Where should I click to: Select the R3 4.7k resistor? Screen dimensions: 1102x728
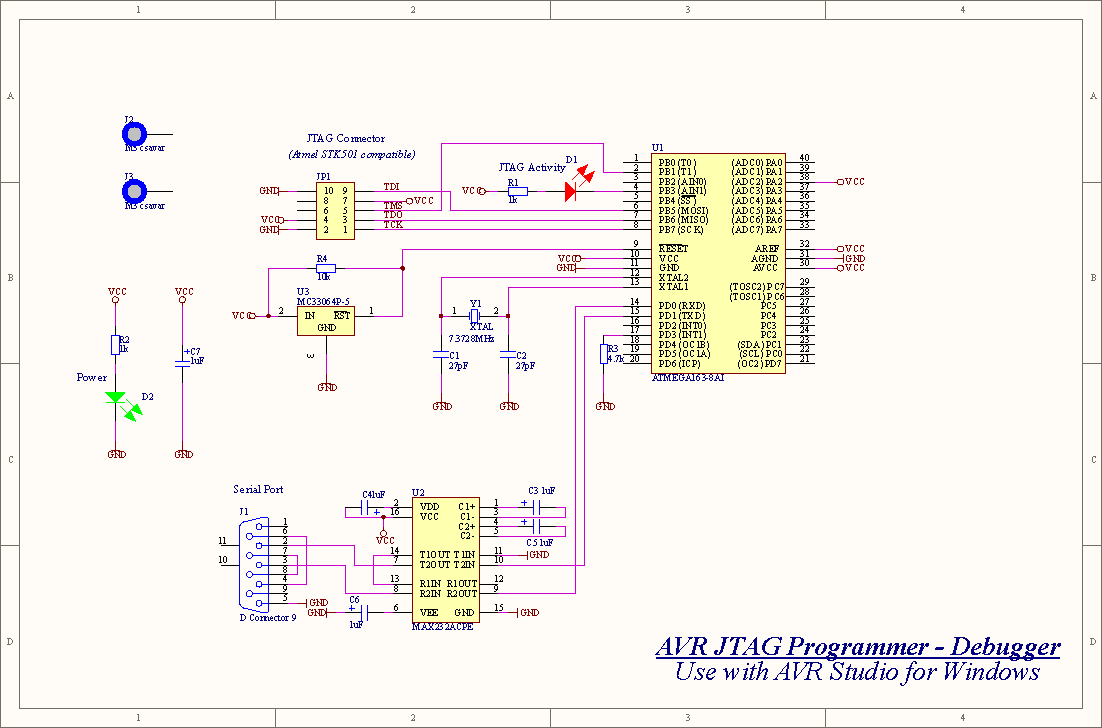[x=604, y=354]
